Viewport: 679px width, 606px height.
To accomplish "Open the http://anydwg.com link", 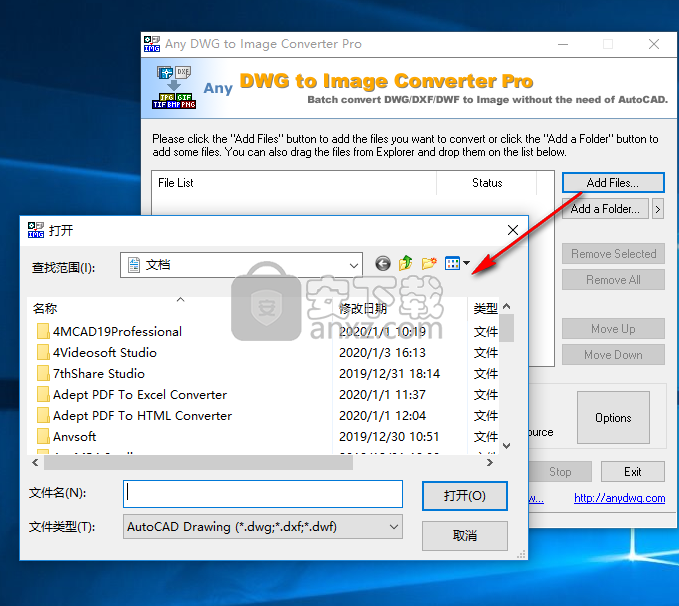I will pyautogui.click(x=620, y=498).
